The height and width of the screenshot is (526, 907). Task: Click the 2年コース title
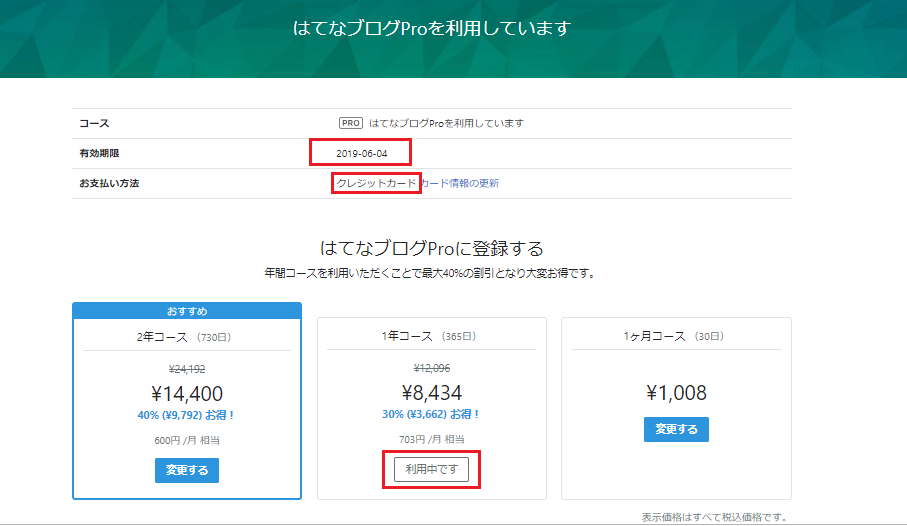click(163, 337)
